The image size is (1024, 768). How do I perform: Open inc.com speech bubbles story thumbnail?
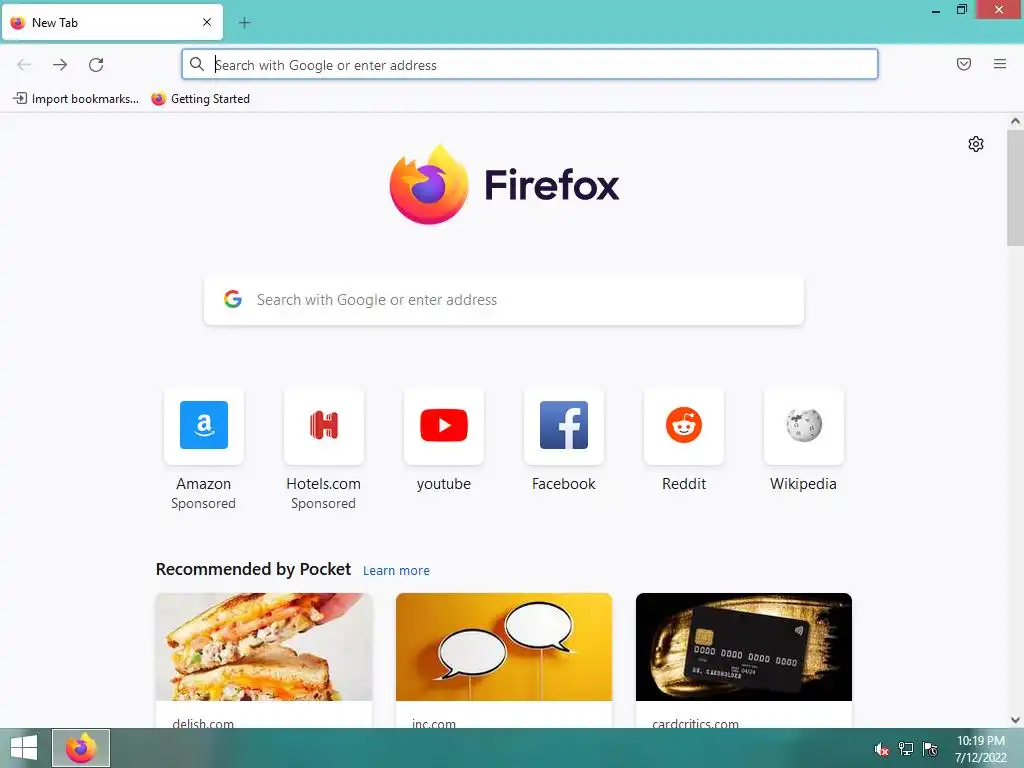pos(504,647)
